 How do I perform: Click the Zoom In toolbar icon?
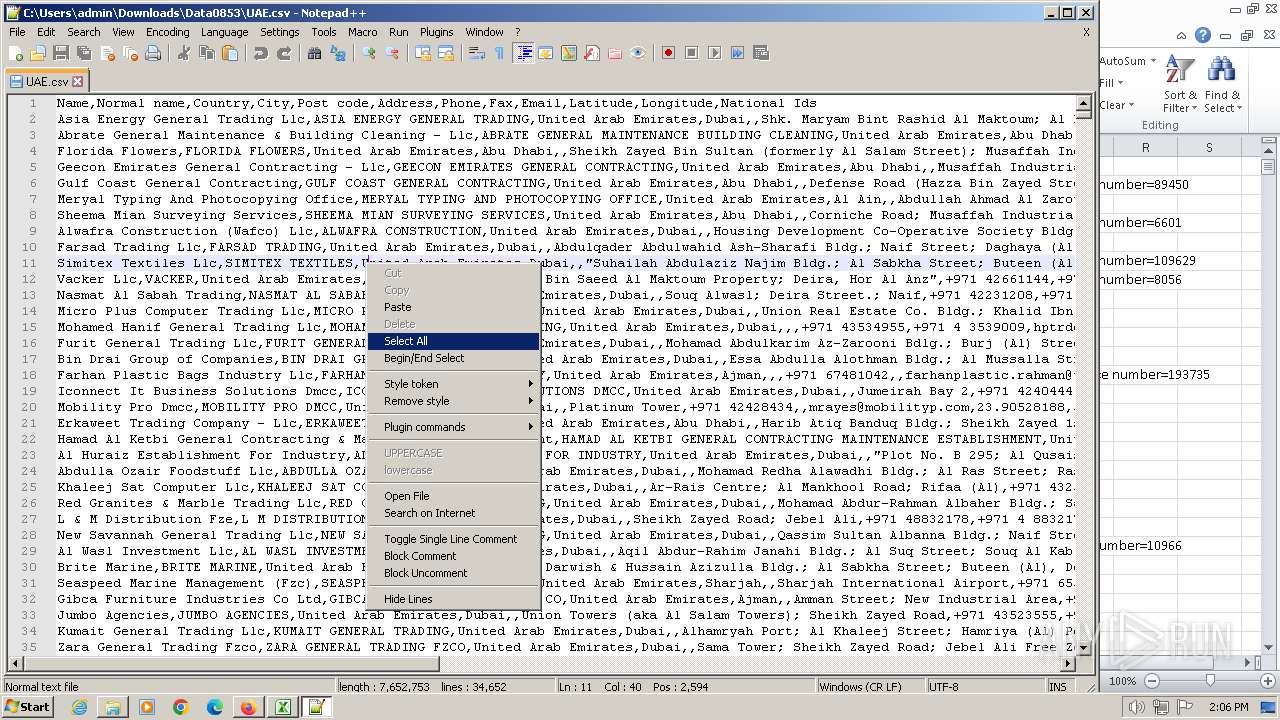pos(368,53)
